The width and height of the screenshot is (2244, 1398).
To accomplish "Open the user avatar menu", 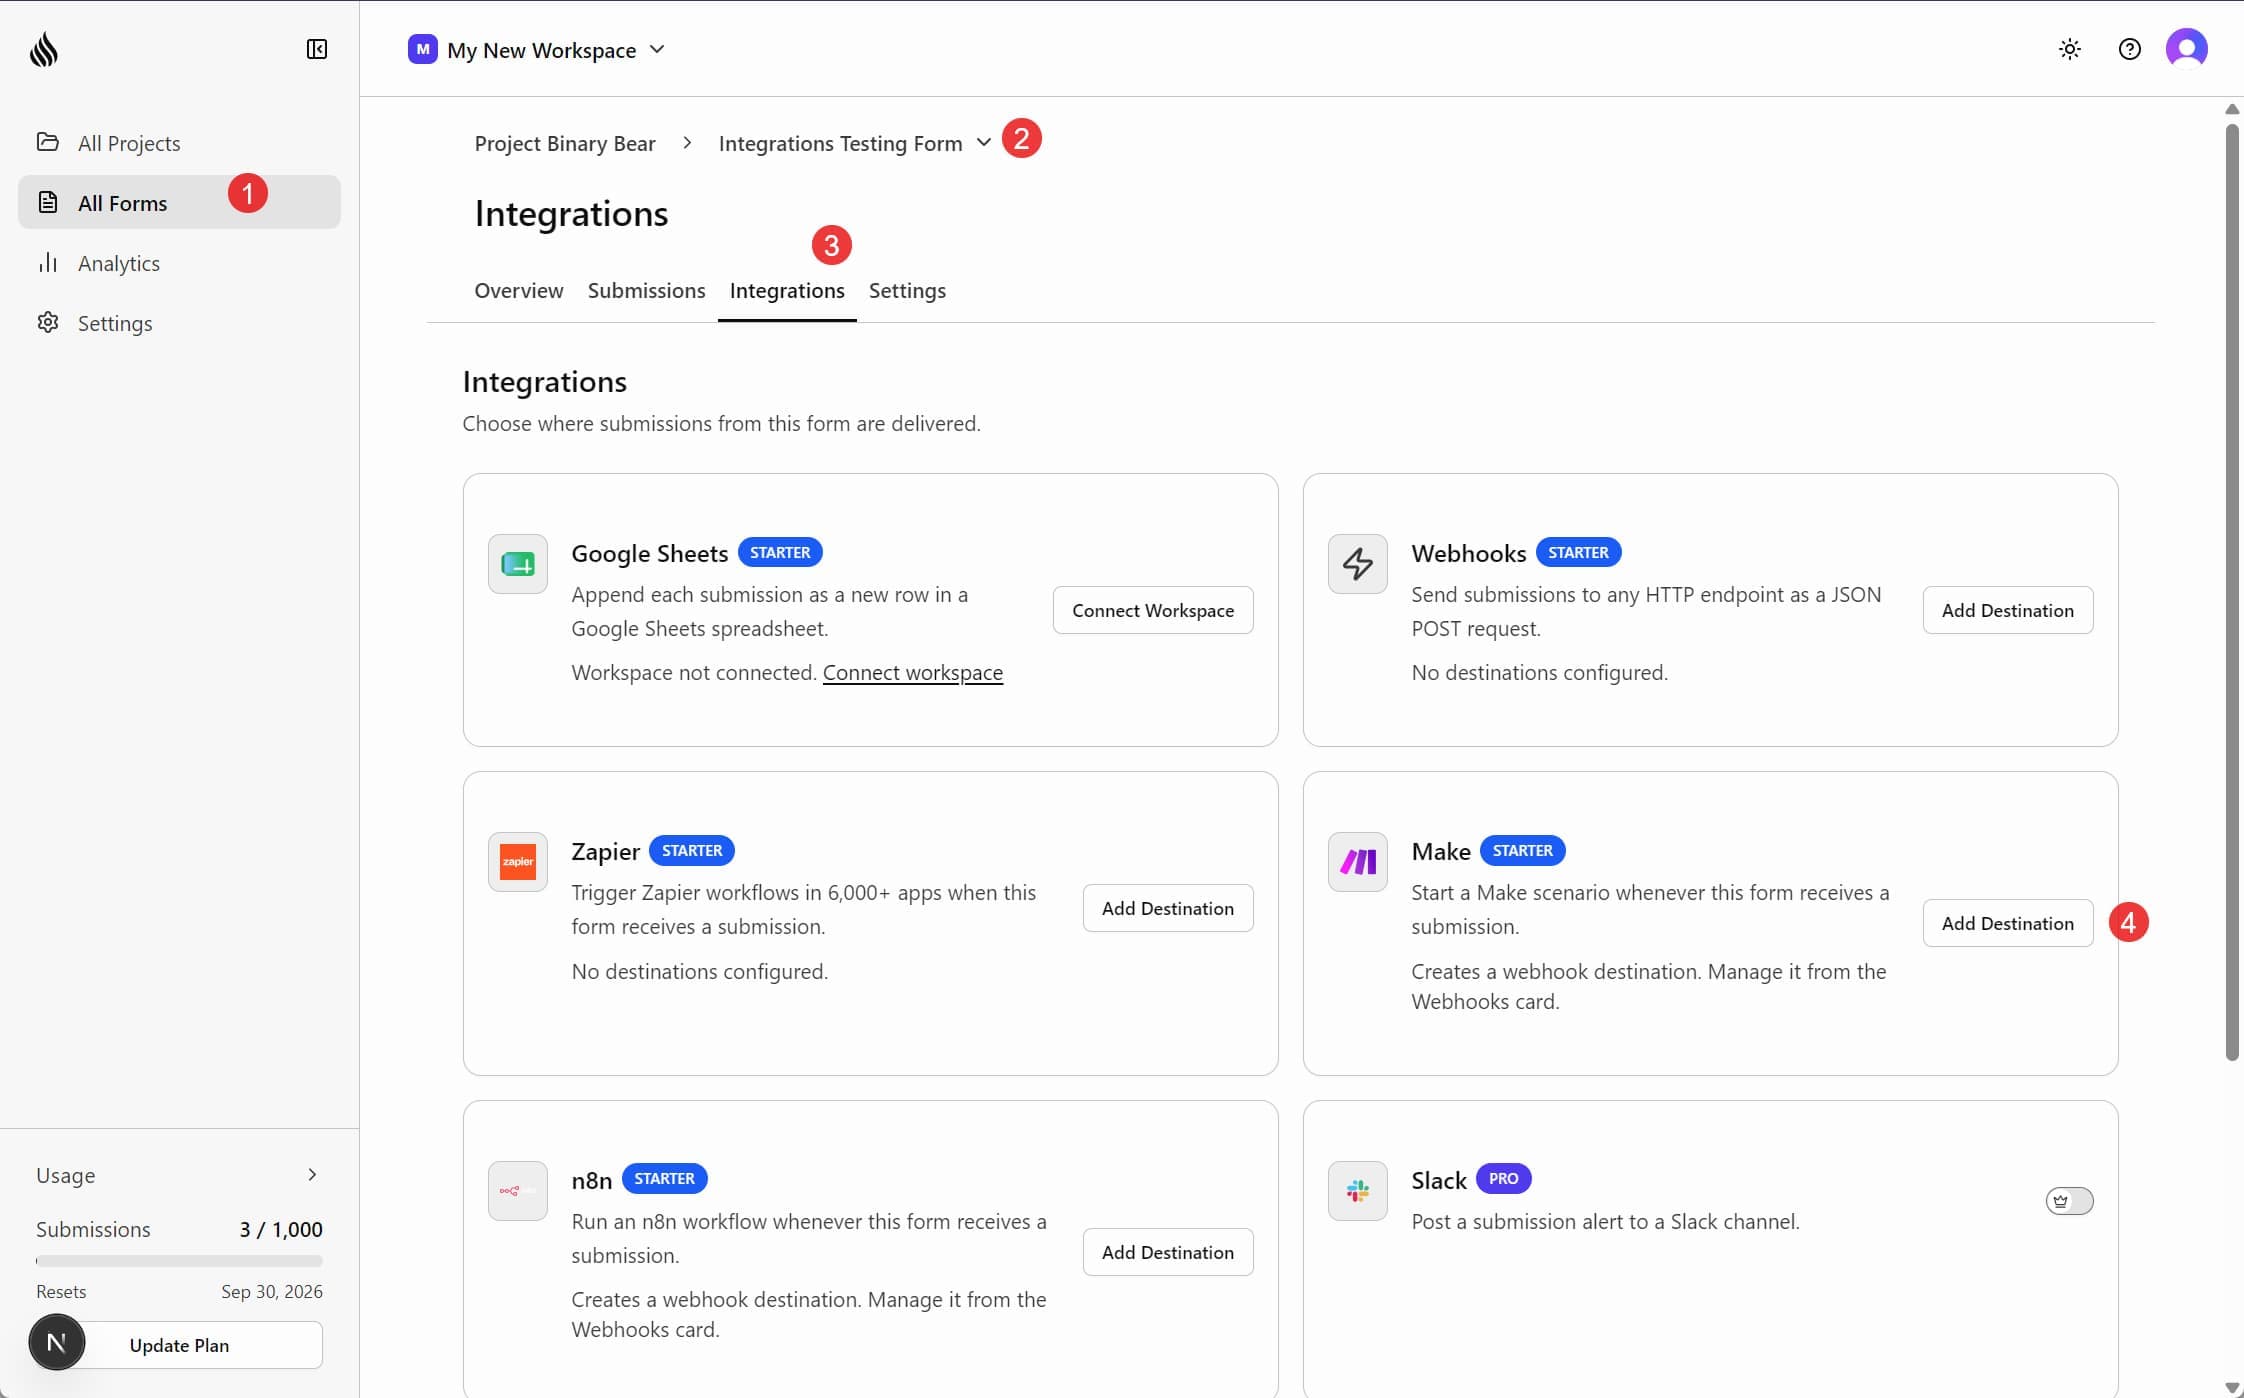I will 2187,48.
